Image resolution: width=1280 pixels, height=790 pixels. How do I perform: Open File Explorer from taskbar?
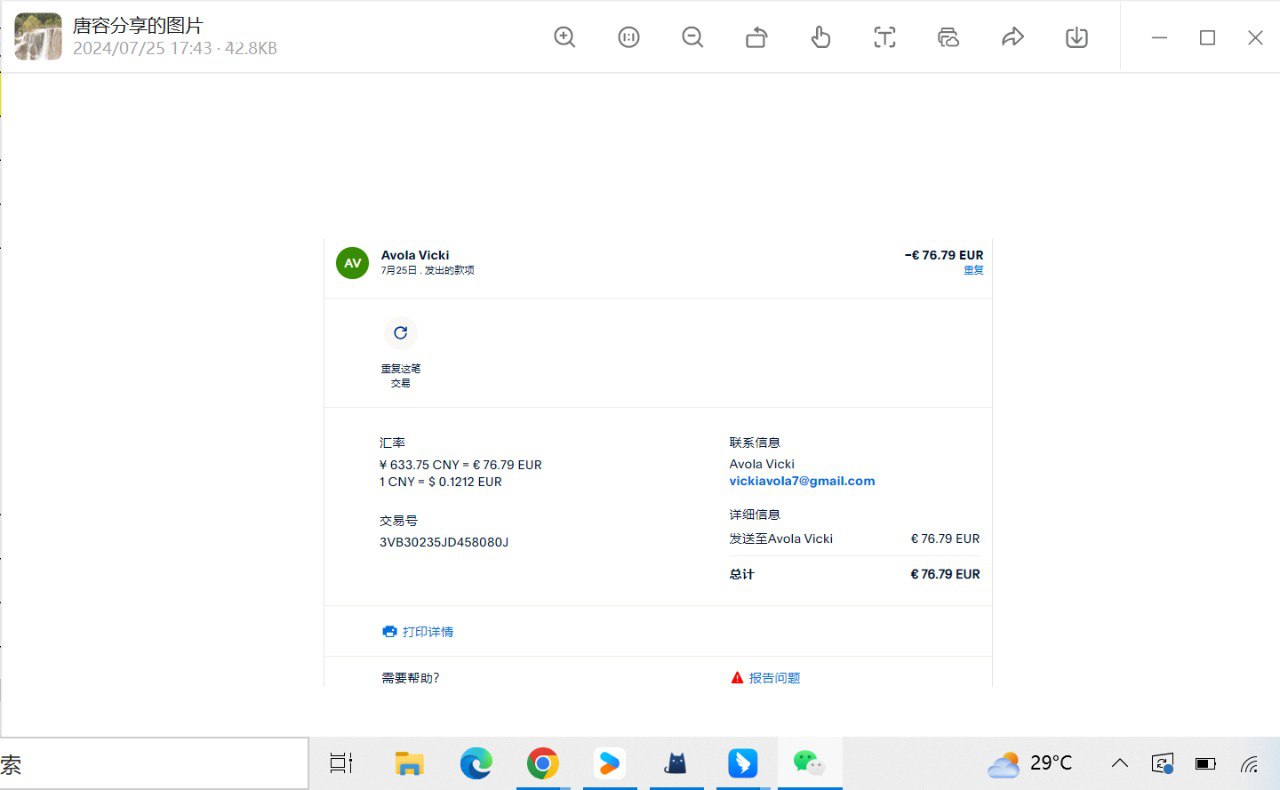tap(409, 764)
